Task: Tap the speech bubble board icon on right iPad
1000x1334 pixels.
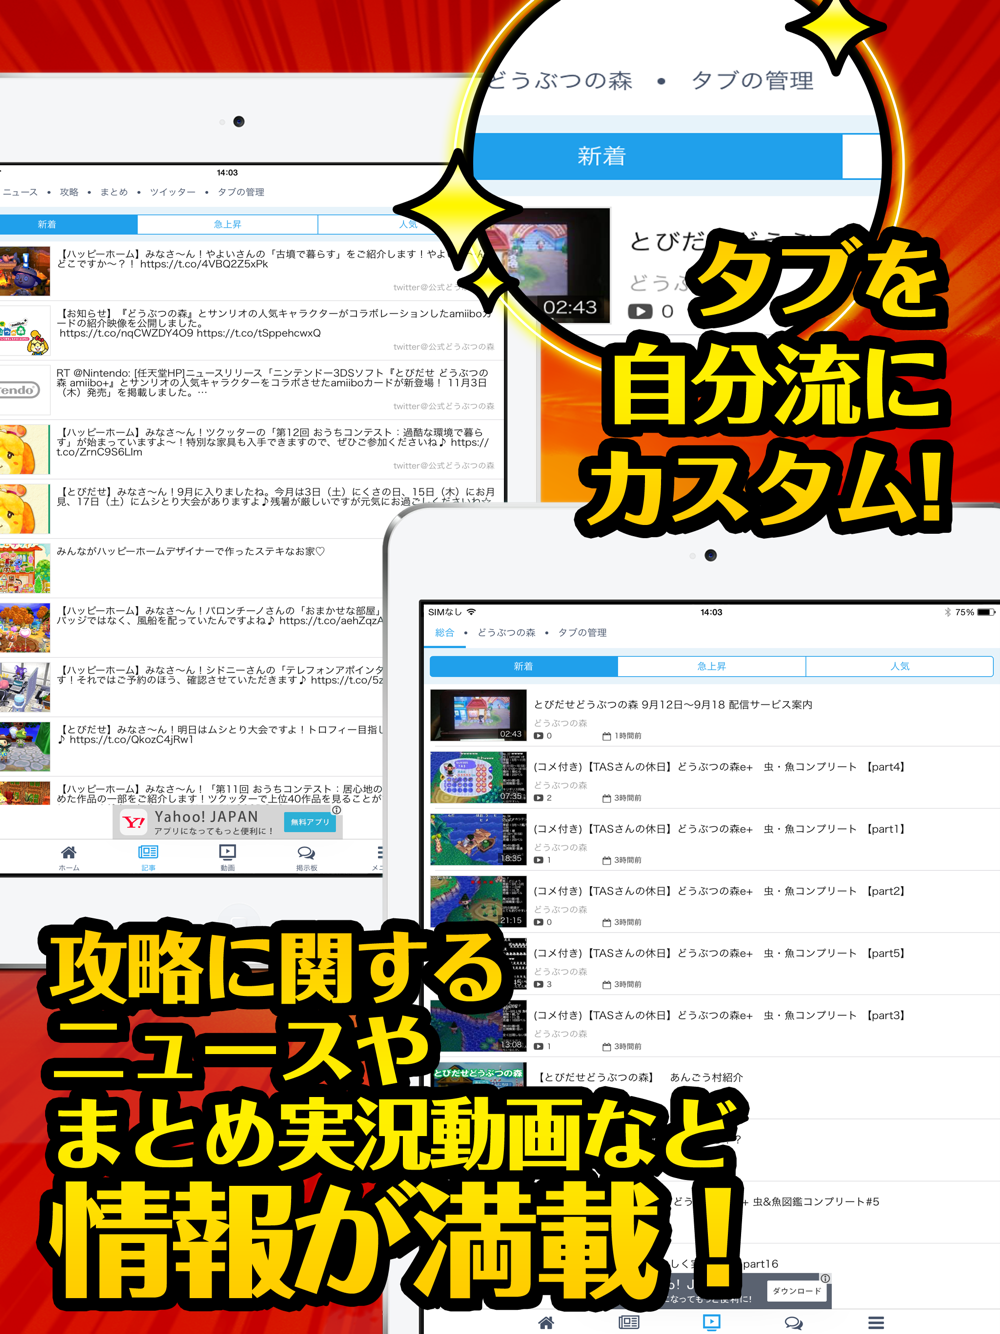Action: [x=793, y=1323]
